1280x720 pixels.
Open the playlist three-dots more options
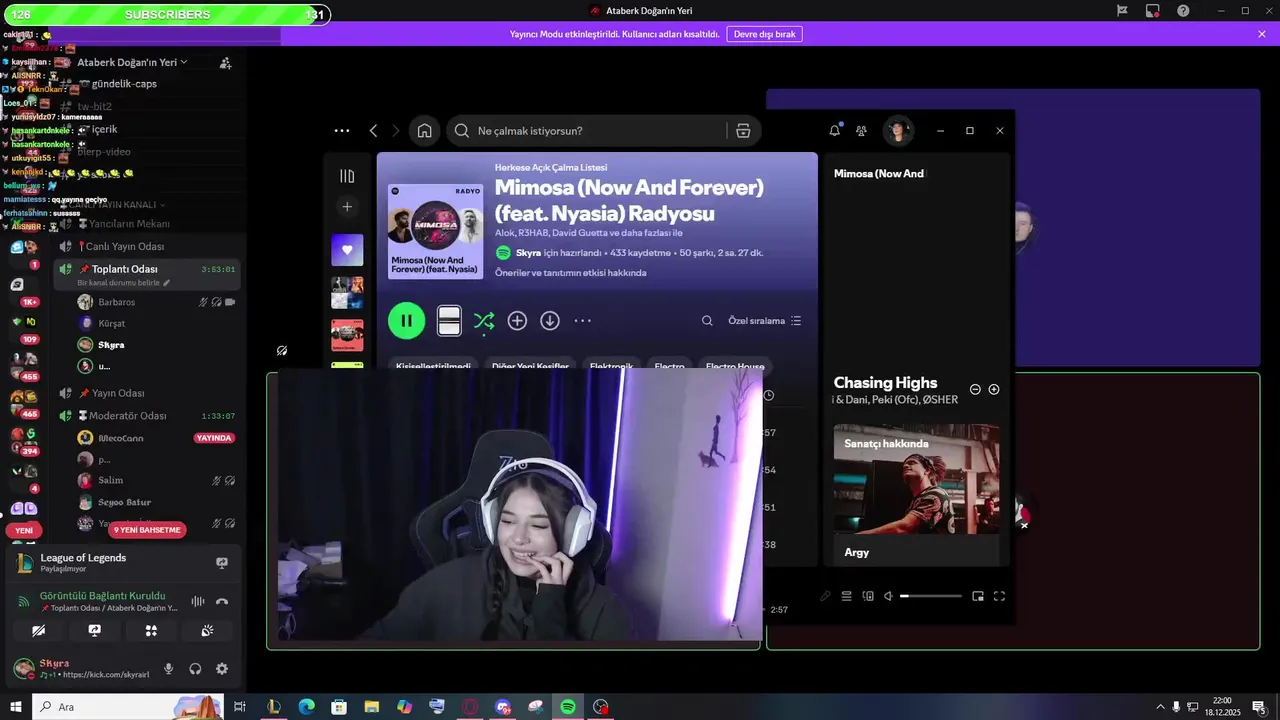coord(583,321)
